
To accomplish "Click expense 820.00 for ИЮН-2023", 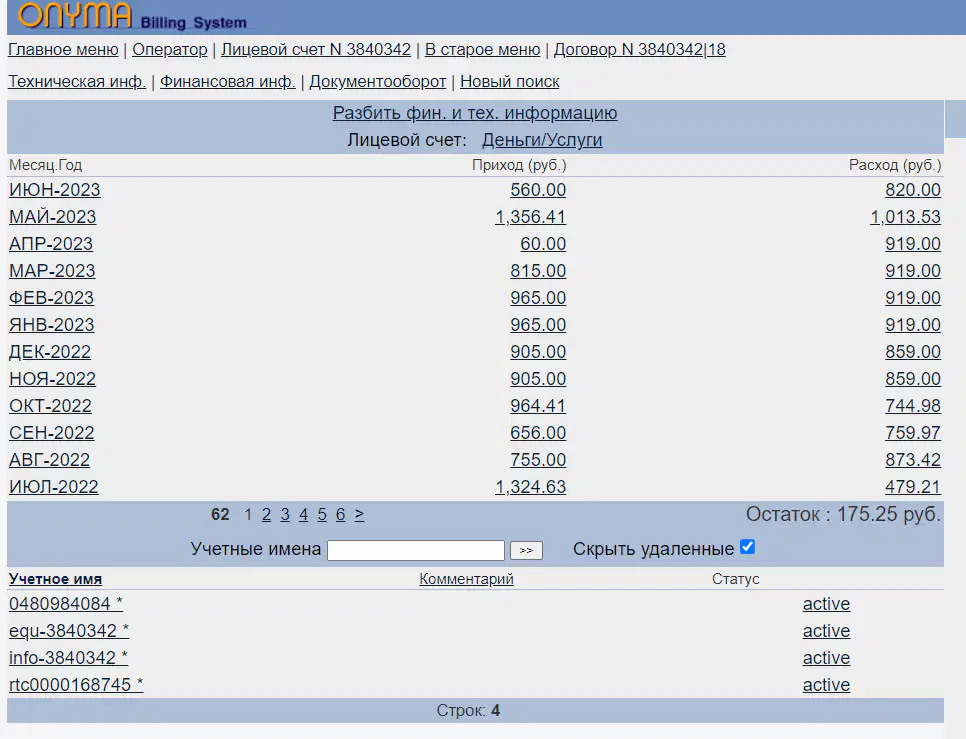I will pyautogui.click(x=913, y=190).
